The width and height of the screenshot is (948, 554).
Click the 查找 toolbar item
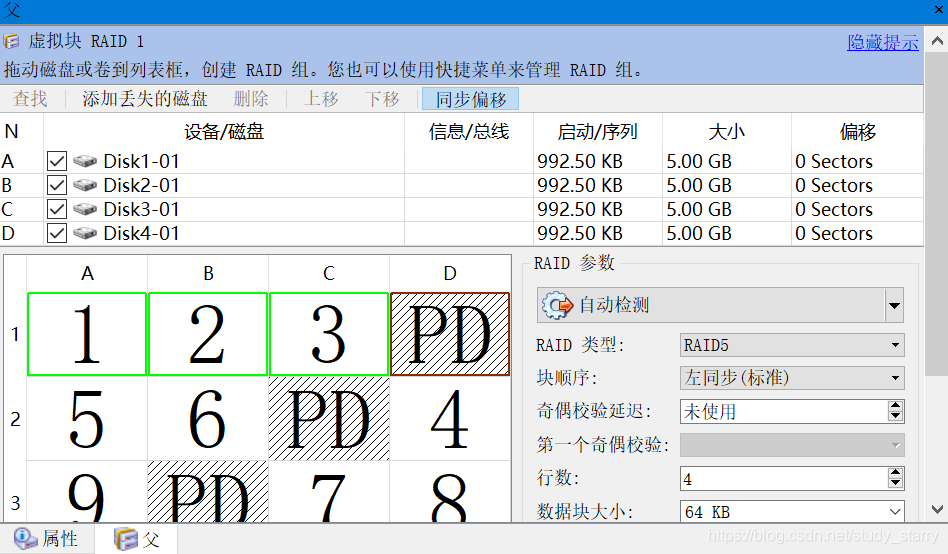coord(30,99)
